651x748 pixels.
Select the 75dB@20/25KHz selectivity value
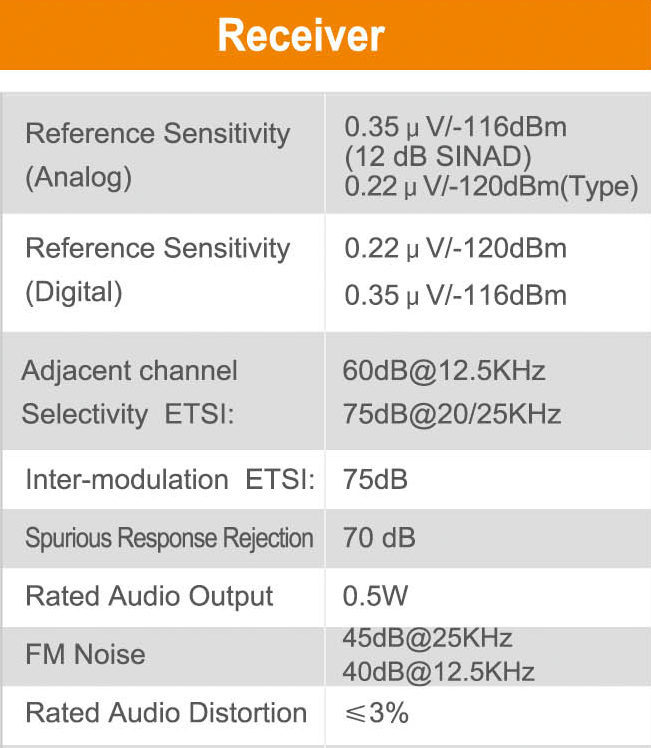tap(451, 413)
